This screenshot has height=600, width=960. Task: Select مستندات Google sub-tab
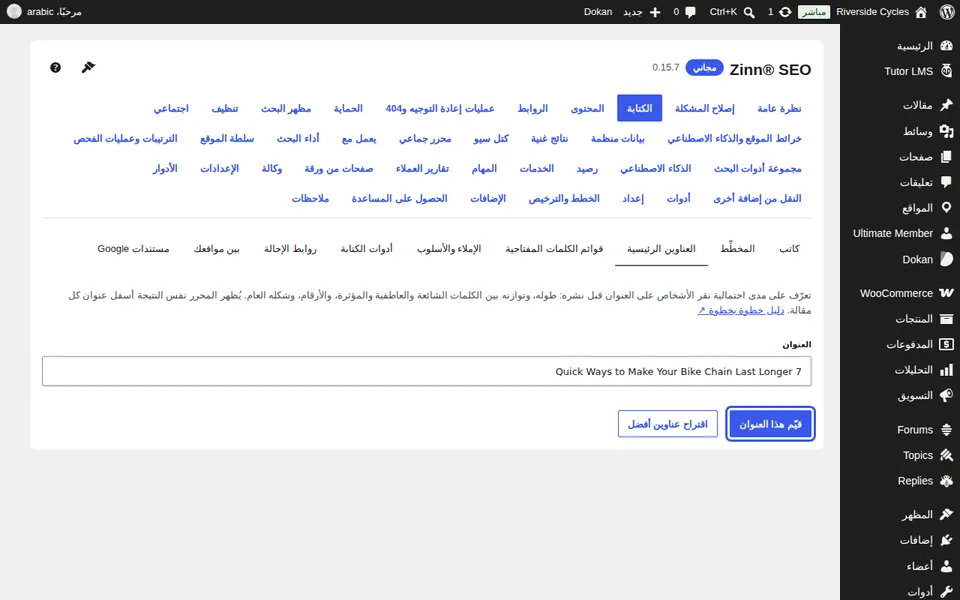tap(133, 249)
